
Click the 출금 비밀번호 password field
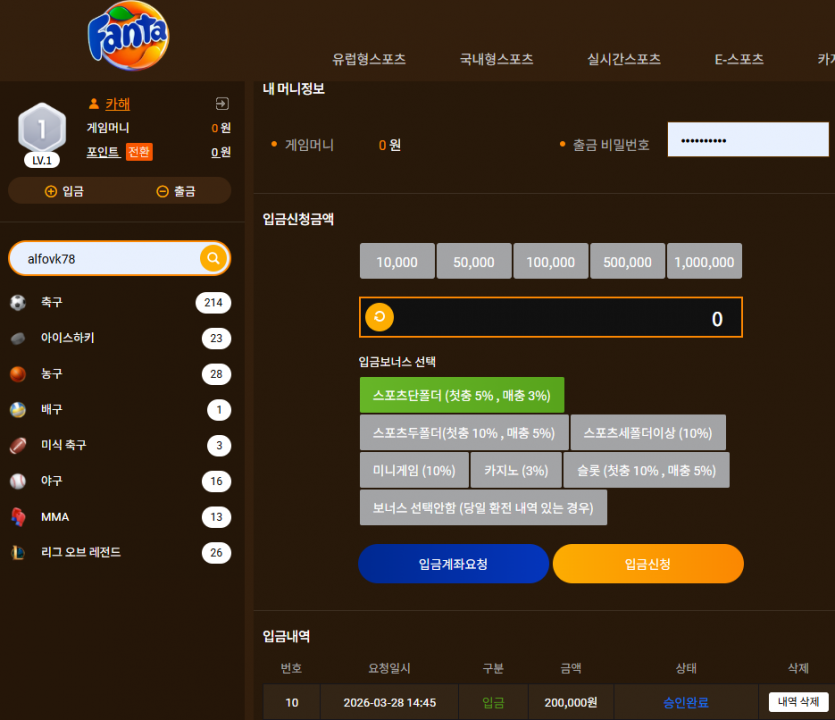(x=748, y=140)
